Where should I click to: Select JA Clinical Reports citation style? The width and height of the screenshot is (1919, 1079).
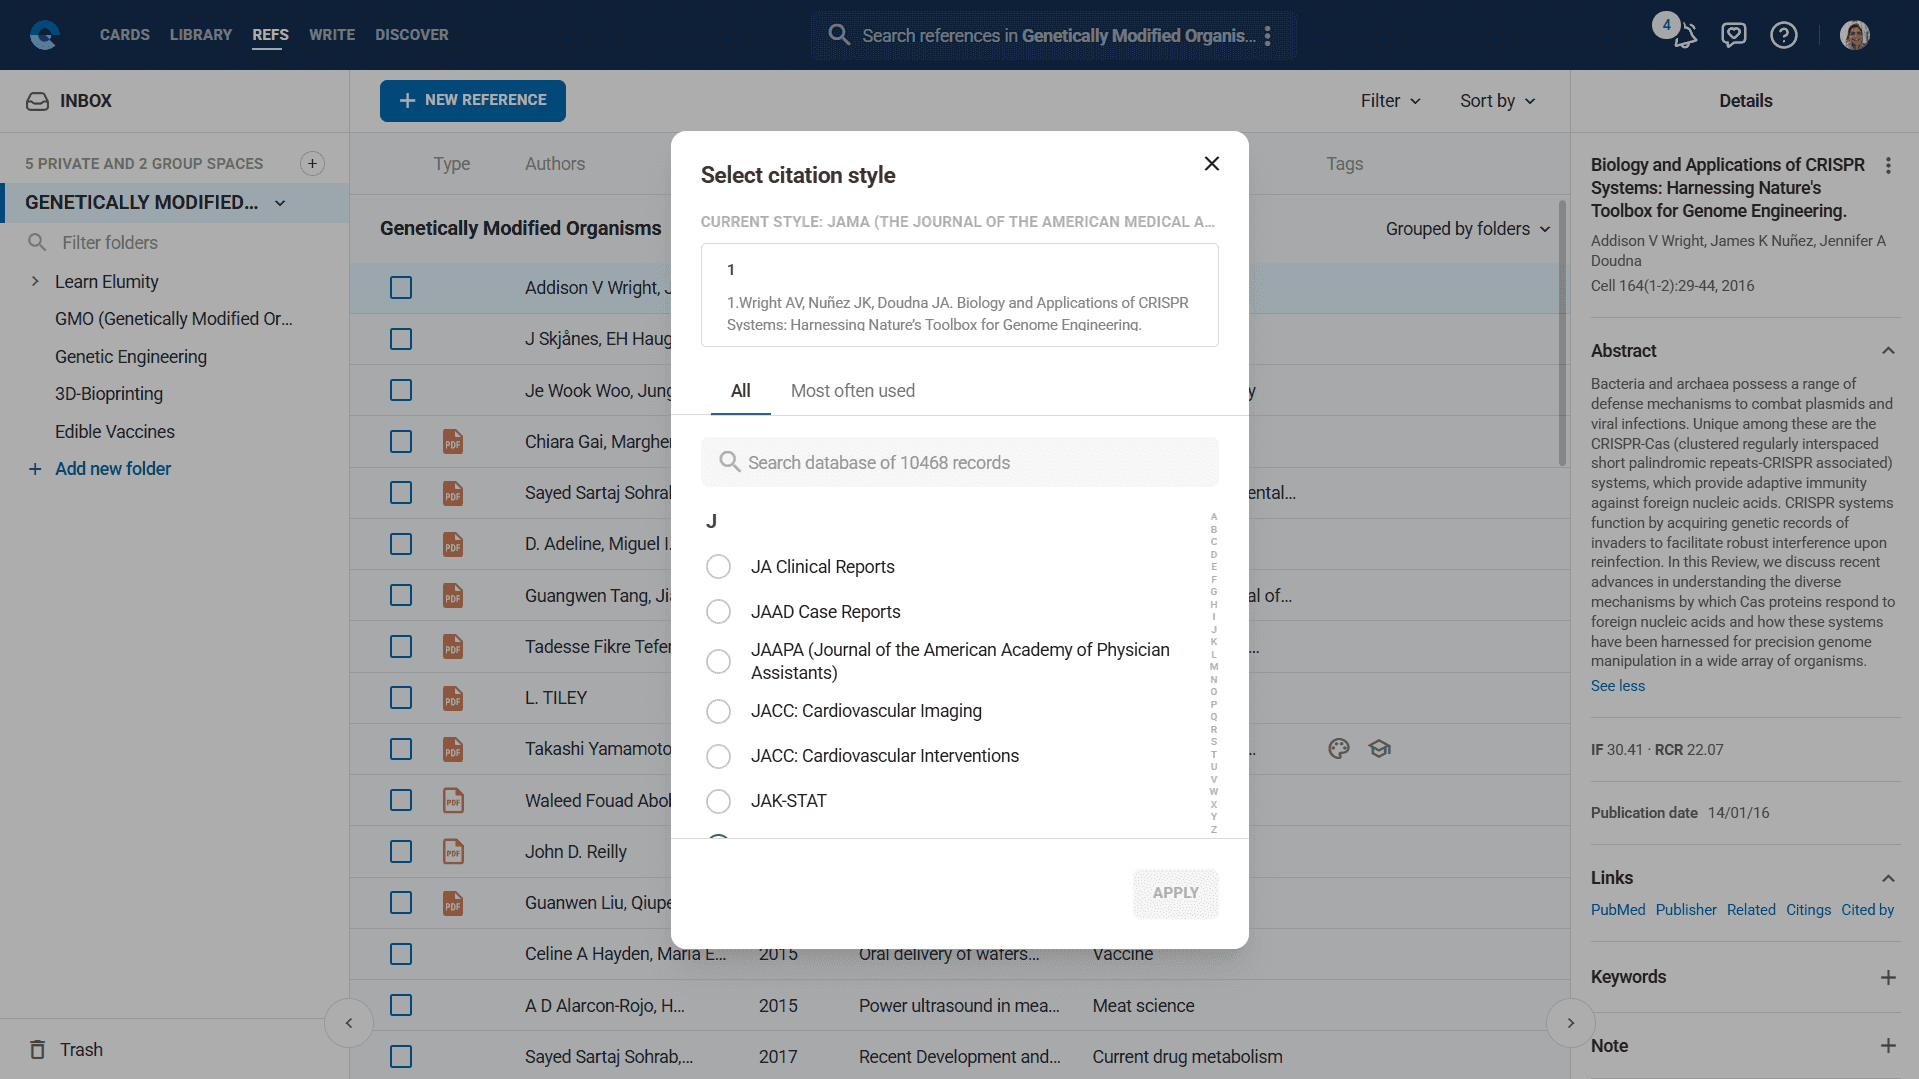718,567
